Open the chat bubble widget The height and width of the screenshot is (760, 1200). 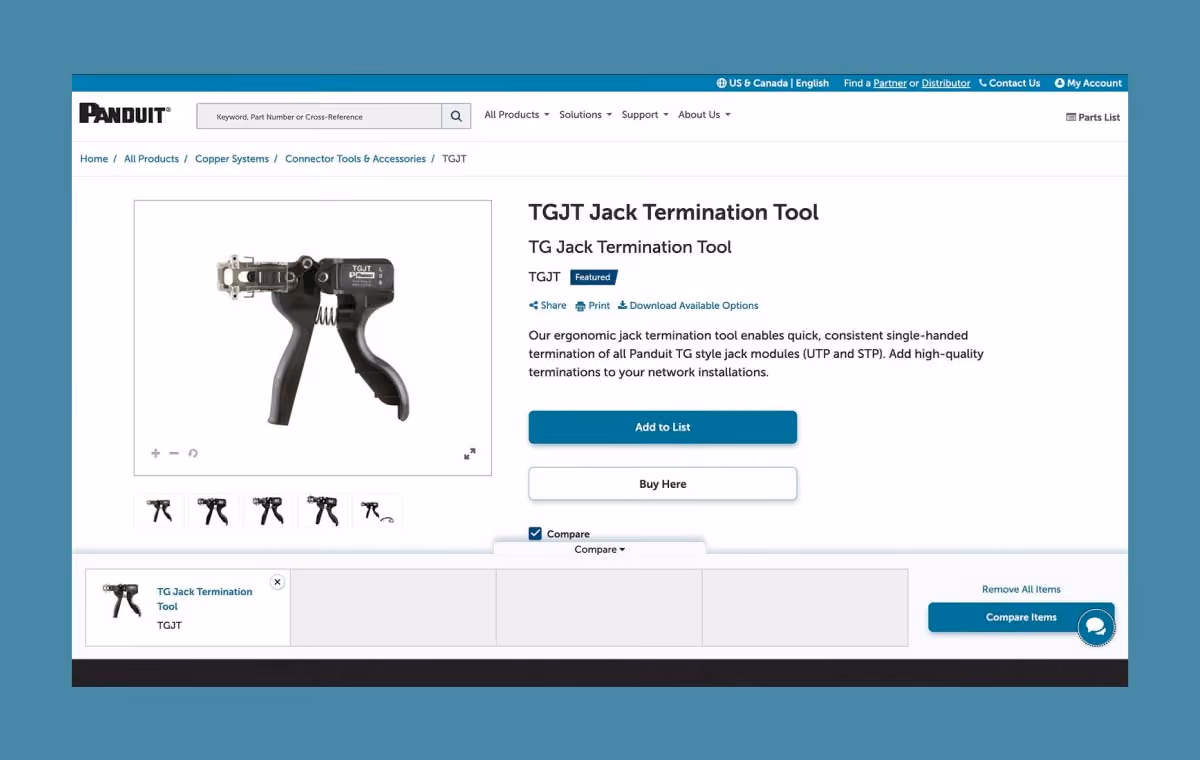[1096, 627]
